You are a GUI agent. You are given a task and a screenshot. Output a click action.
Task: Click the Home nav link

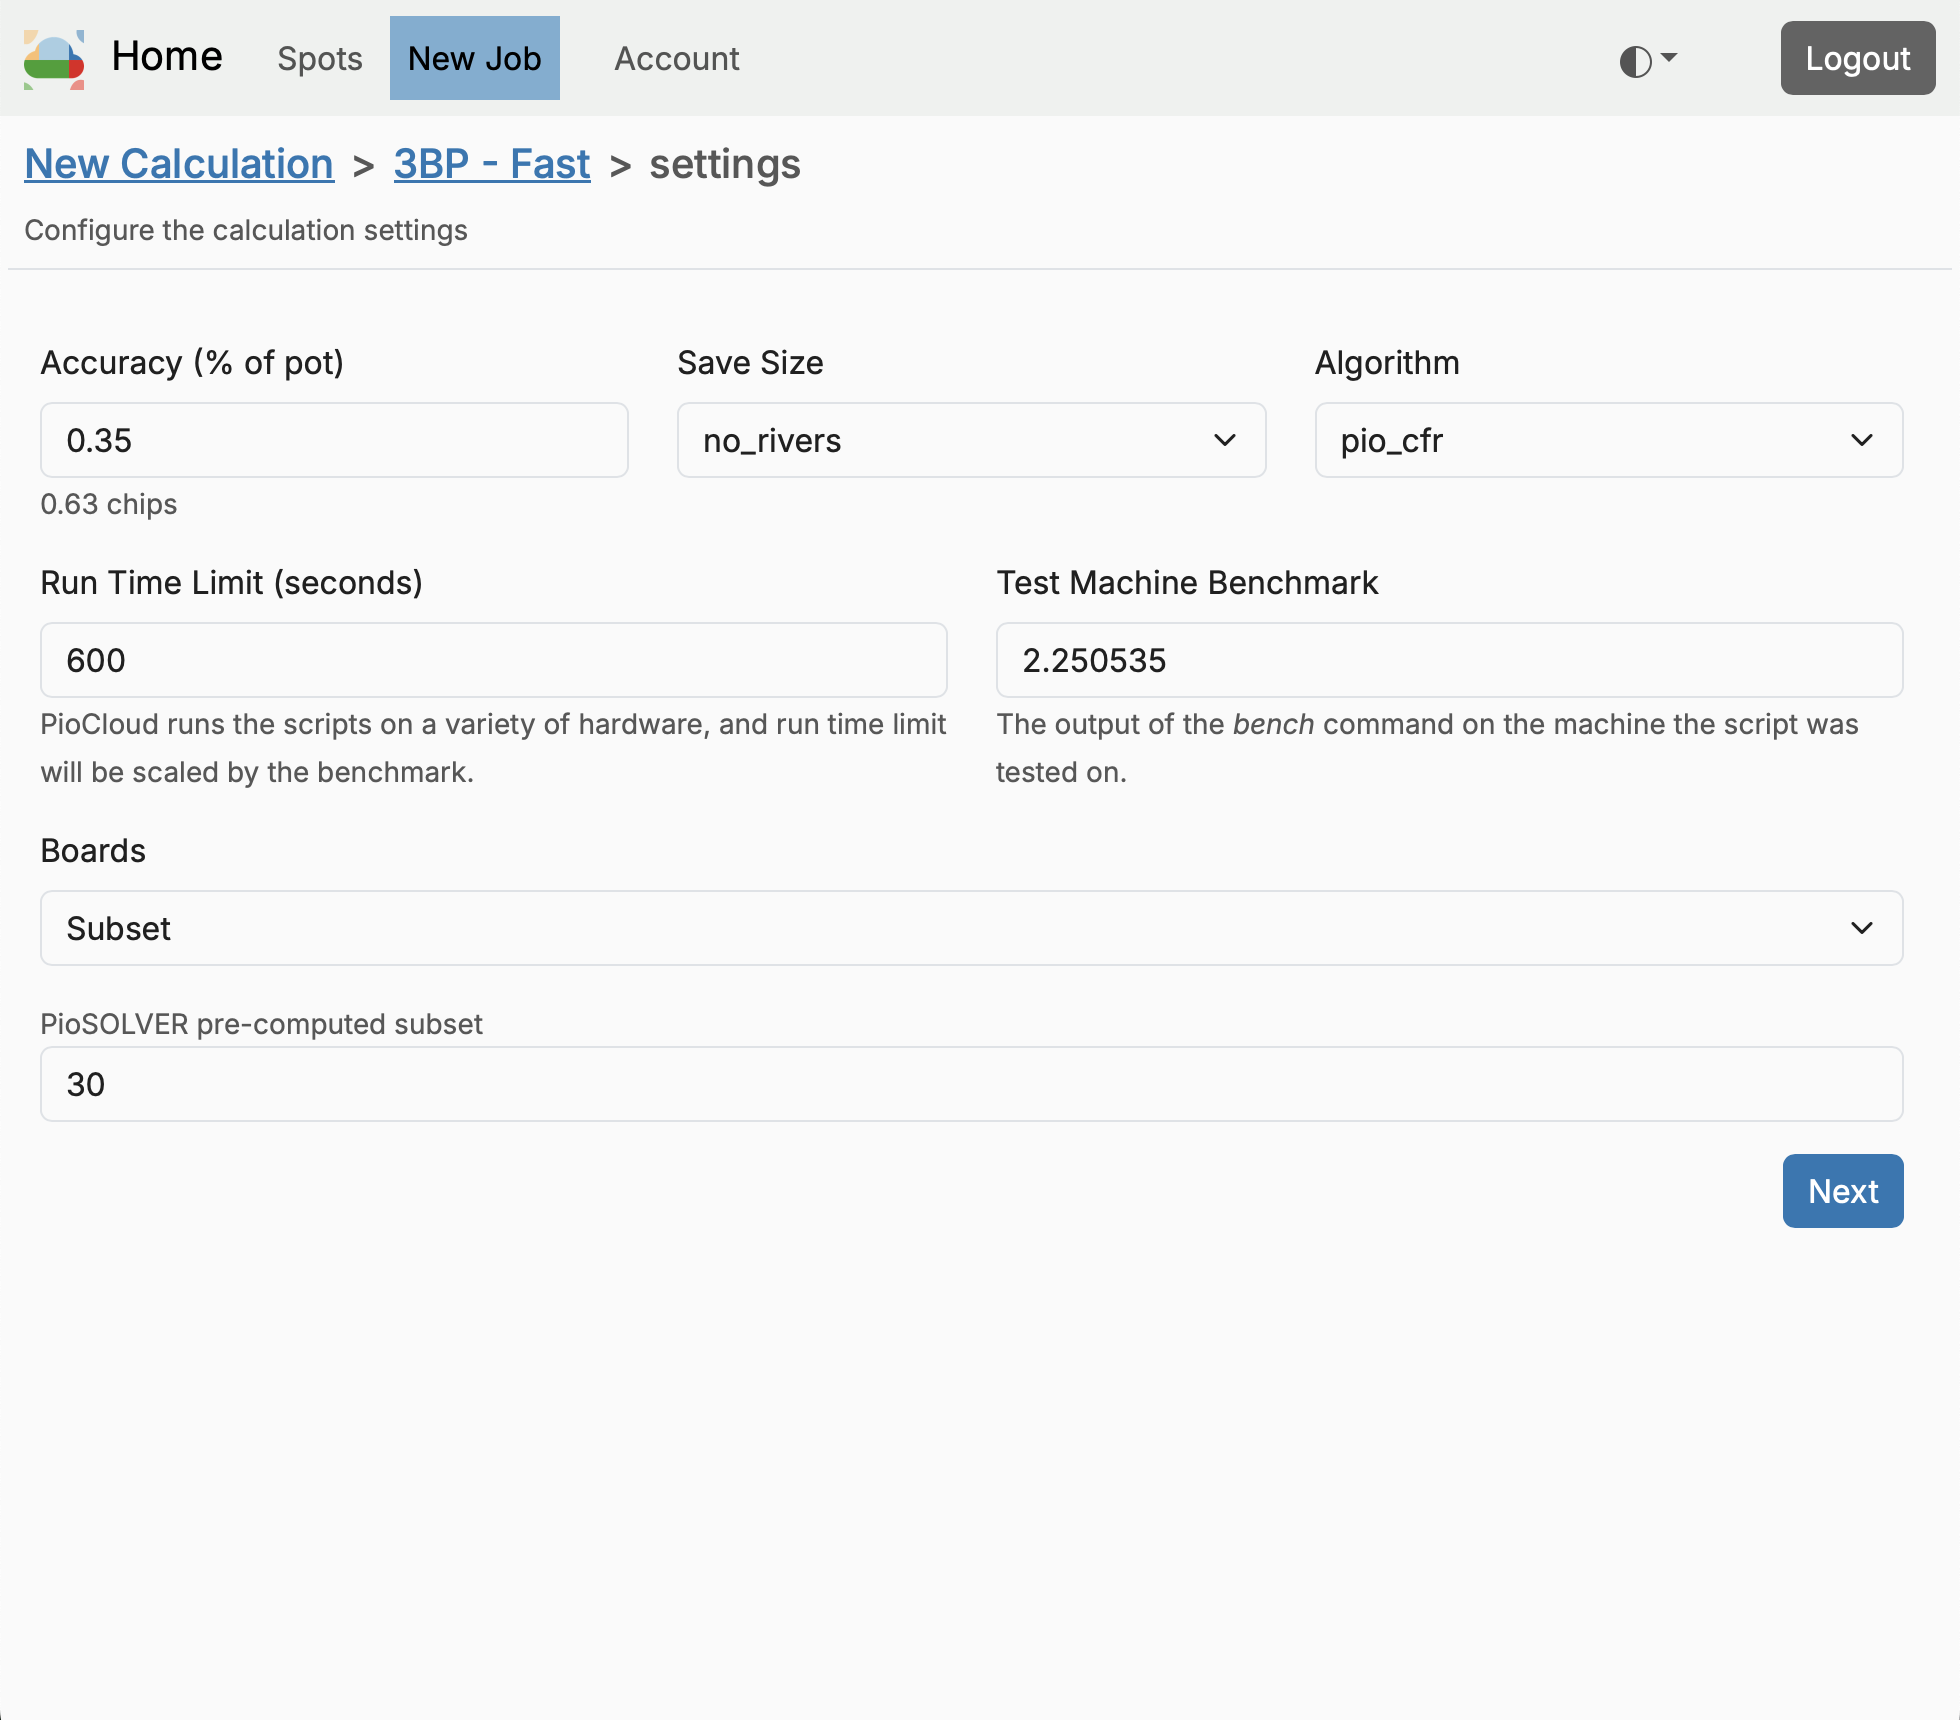tap(167, 57)
